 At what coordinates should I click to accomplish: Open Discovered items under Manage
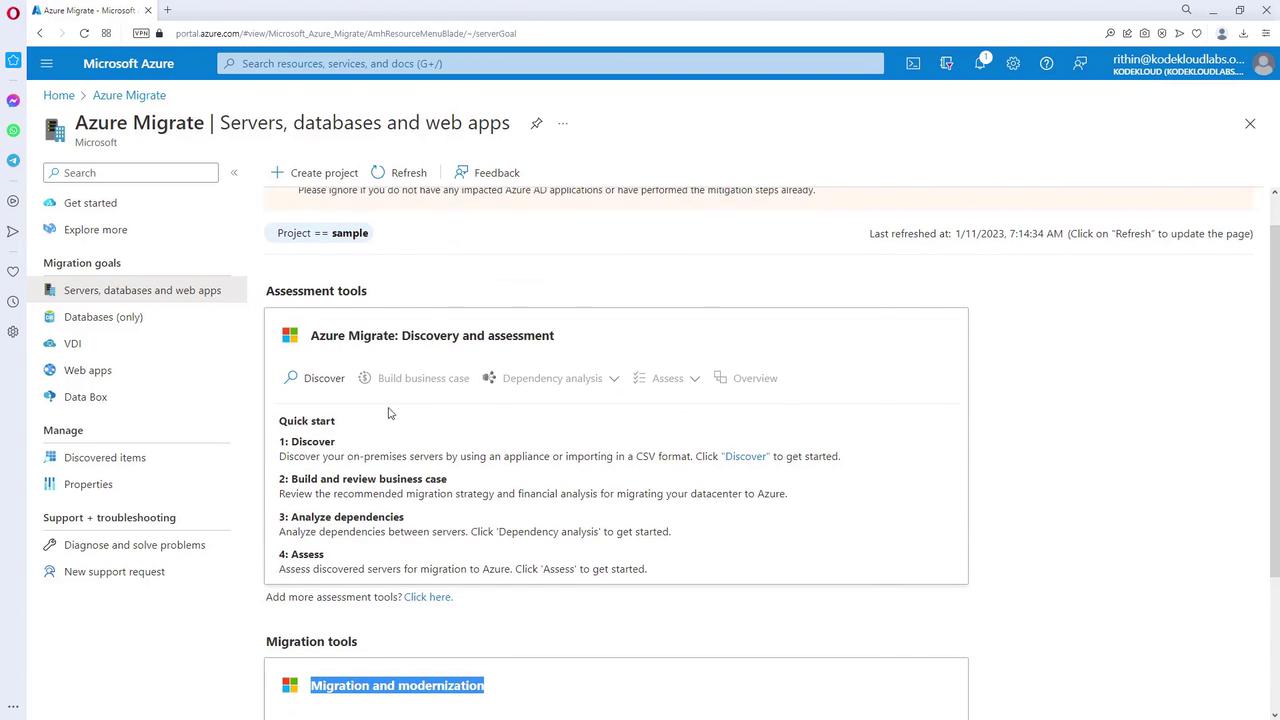click(x=104, y=457)
